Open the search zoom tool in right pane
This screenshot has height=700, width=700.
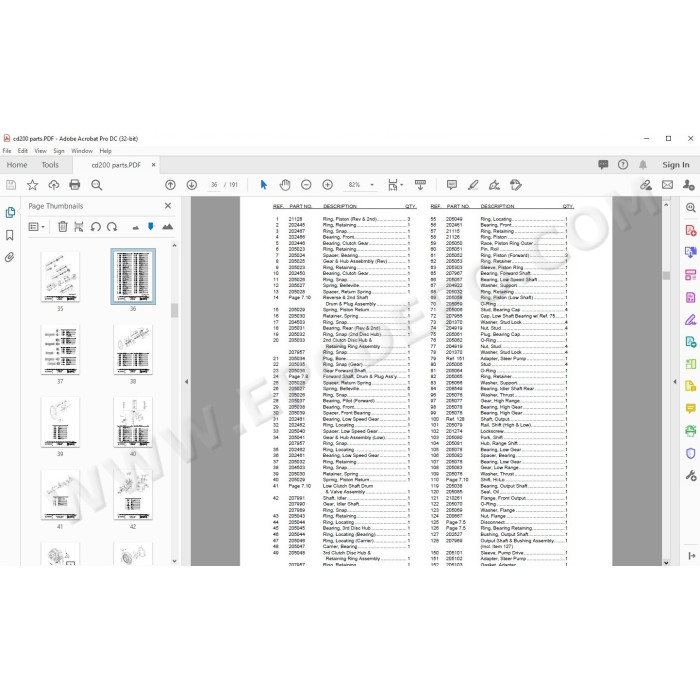pos(690,208)
